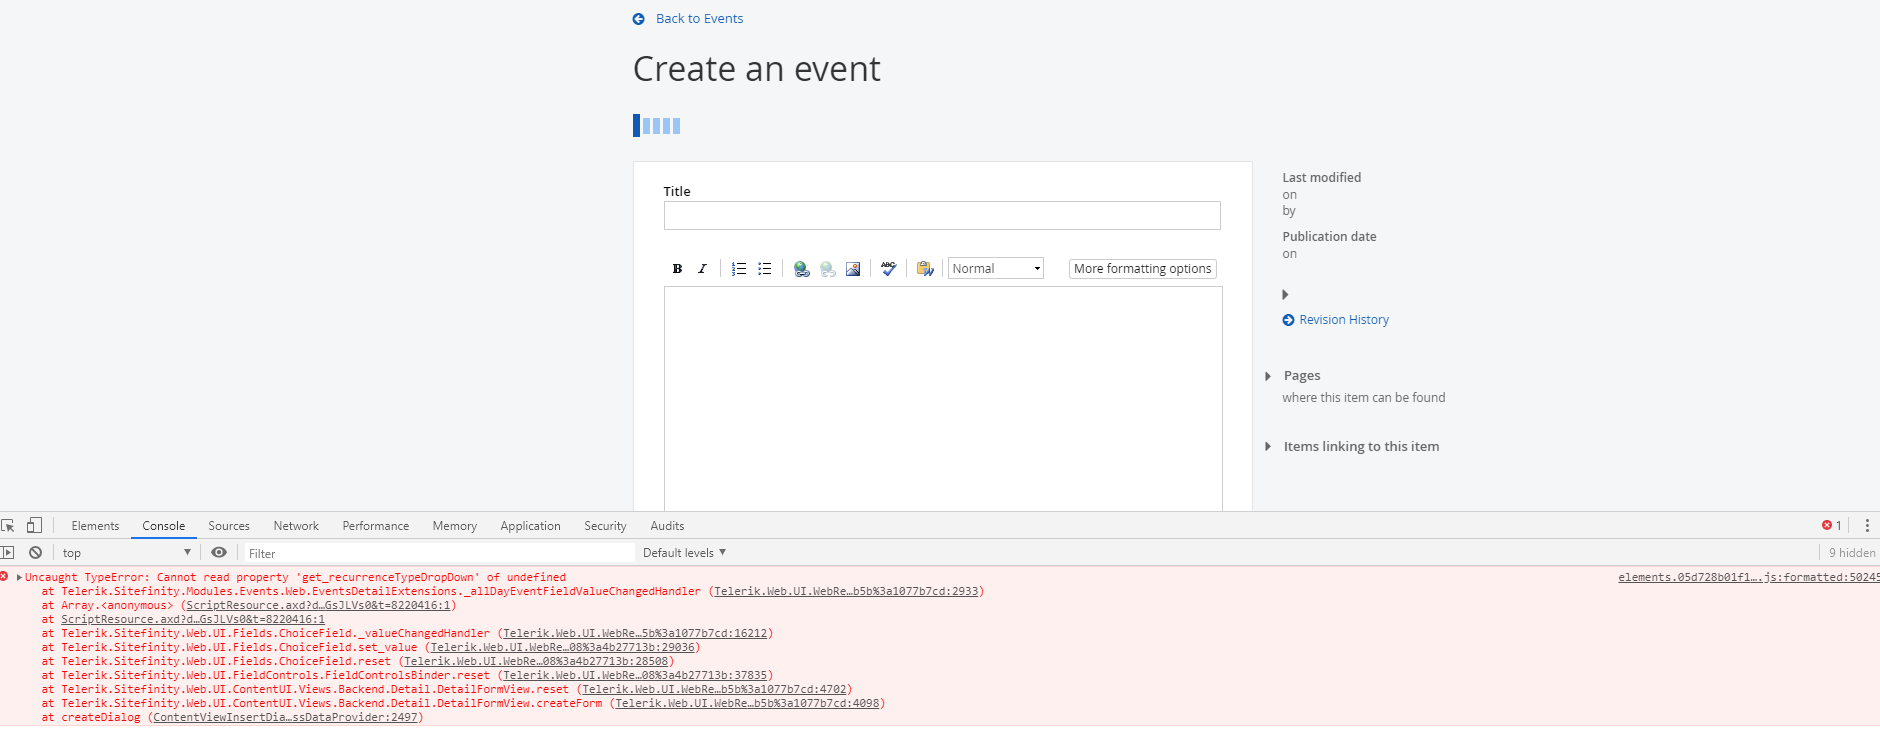
Task: Open the Performance tab
Action: pyautogui.click(x=376, y=526)
